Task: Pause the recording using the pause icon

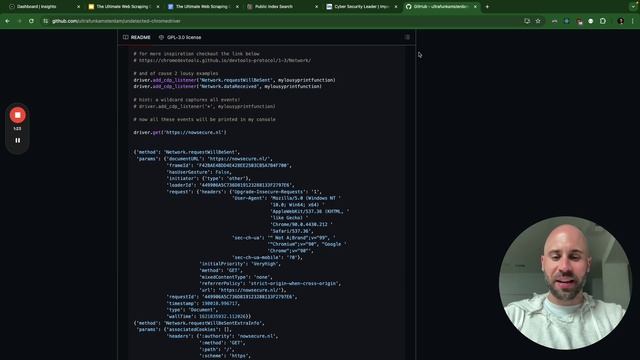Action: coord(18,140)
